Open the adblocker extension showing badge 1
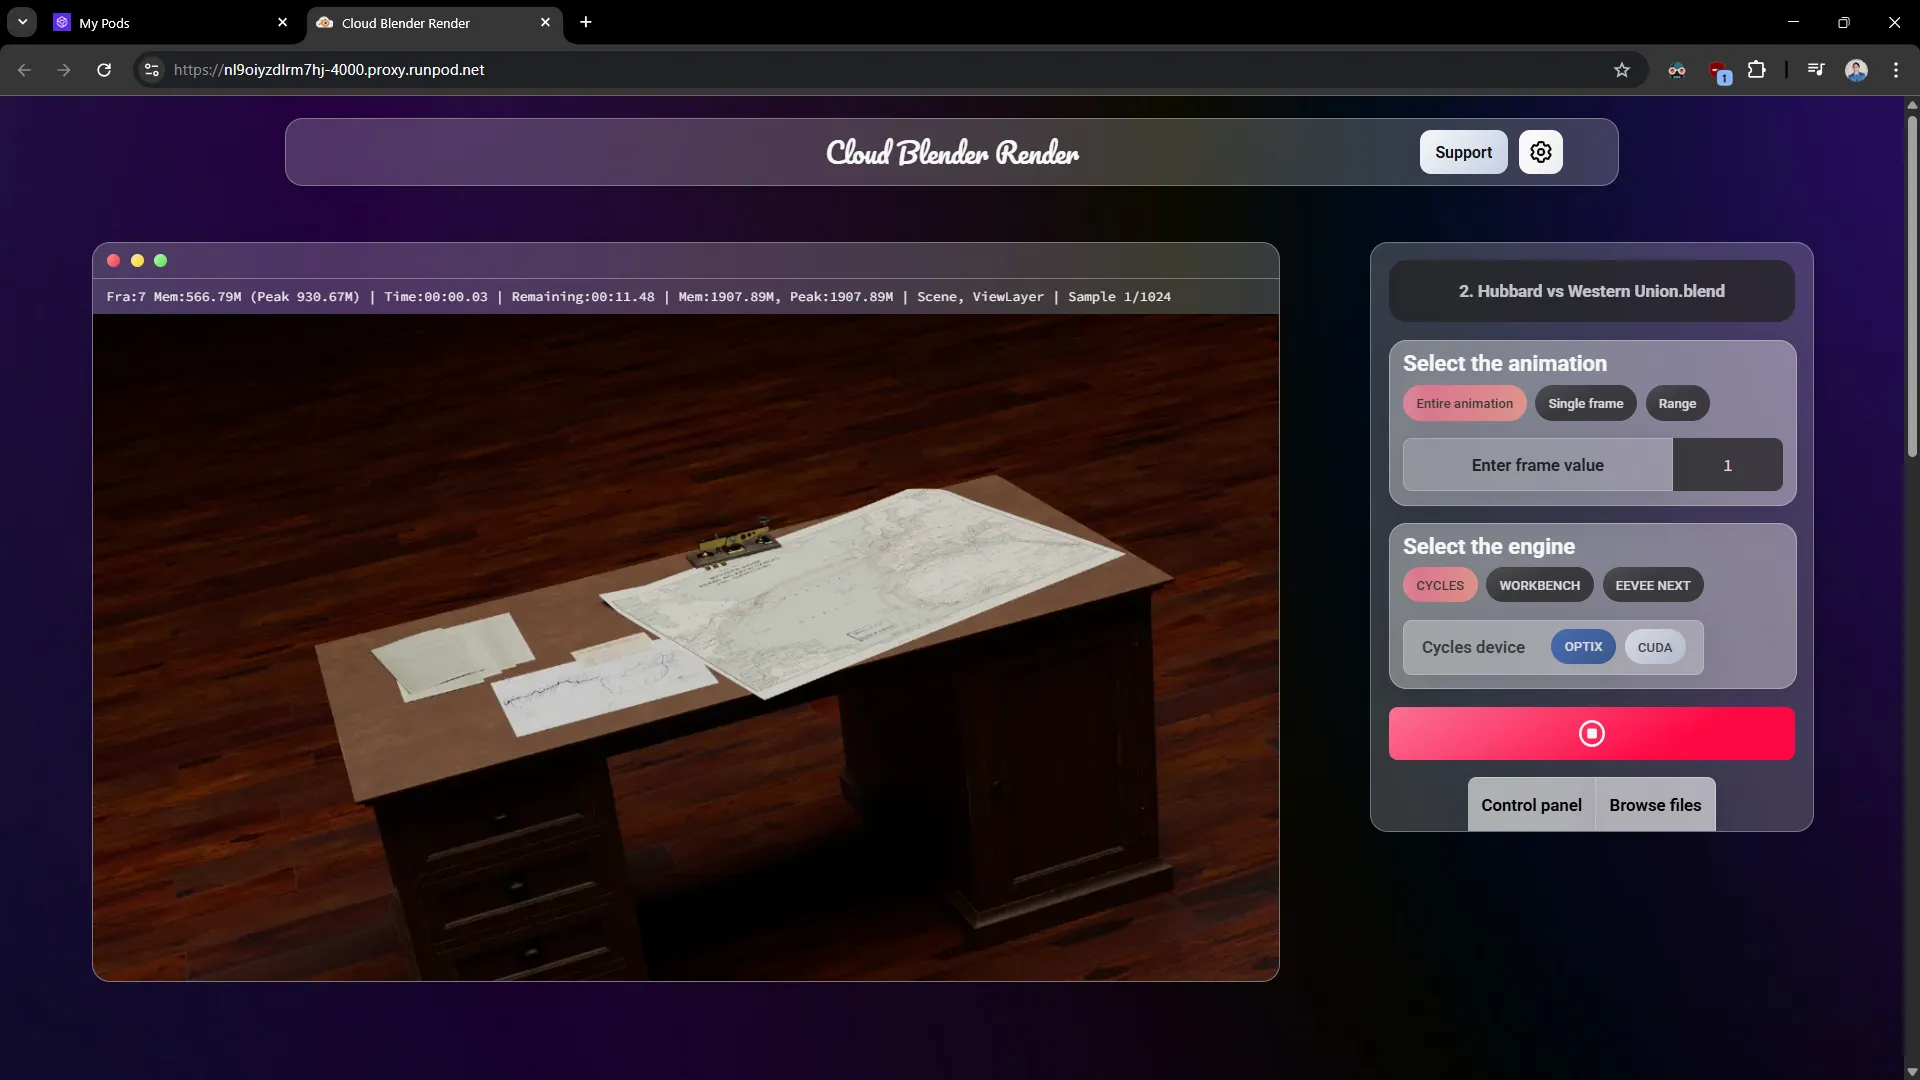 1720,70
